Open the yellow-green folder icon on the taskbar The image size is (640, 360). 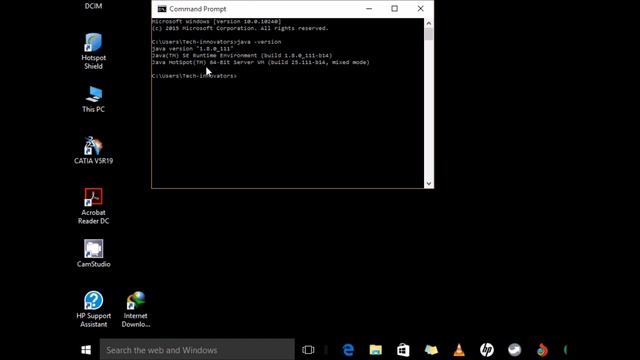coord(431,350)
